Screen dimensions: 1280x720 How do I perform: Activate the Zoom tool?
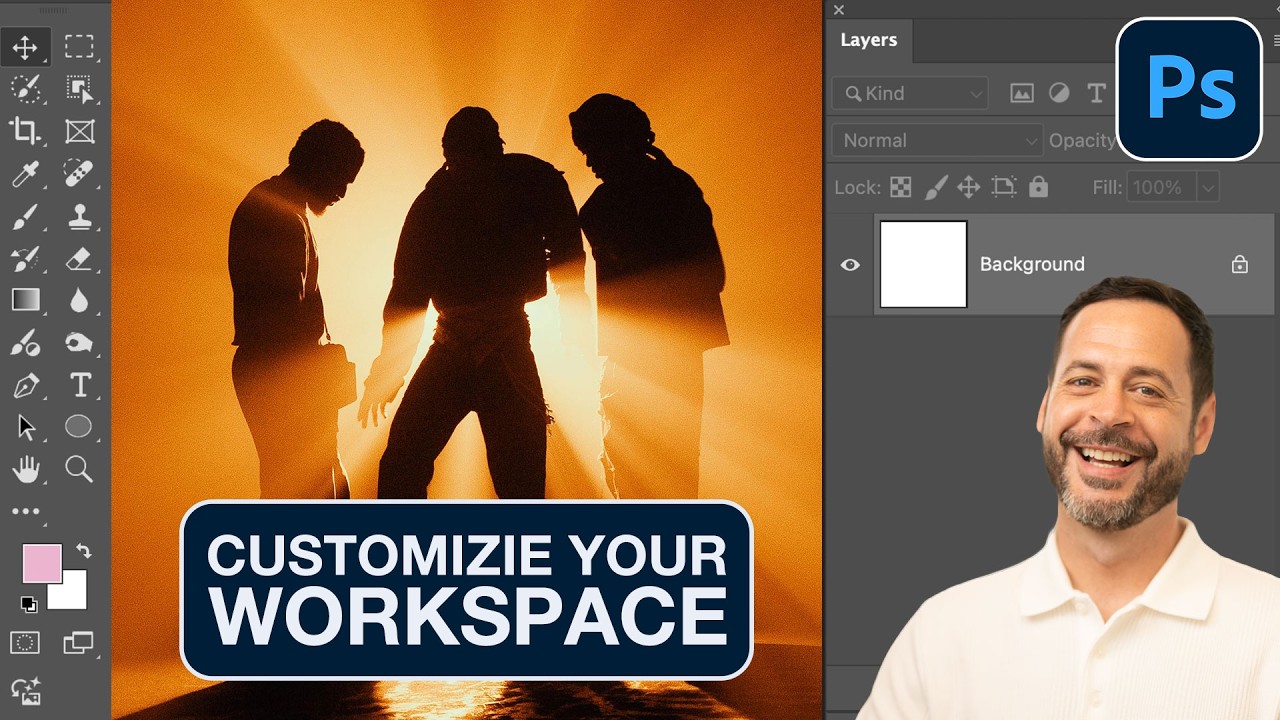[x=80, y=469]
